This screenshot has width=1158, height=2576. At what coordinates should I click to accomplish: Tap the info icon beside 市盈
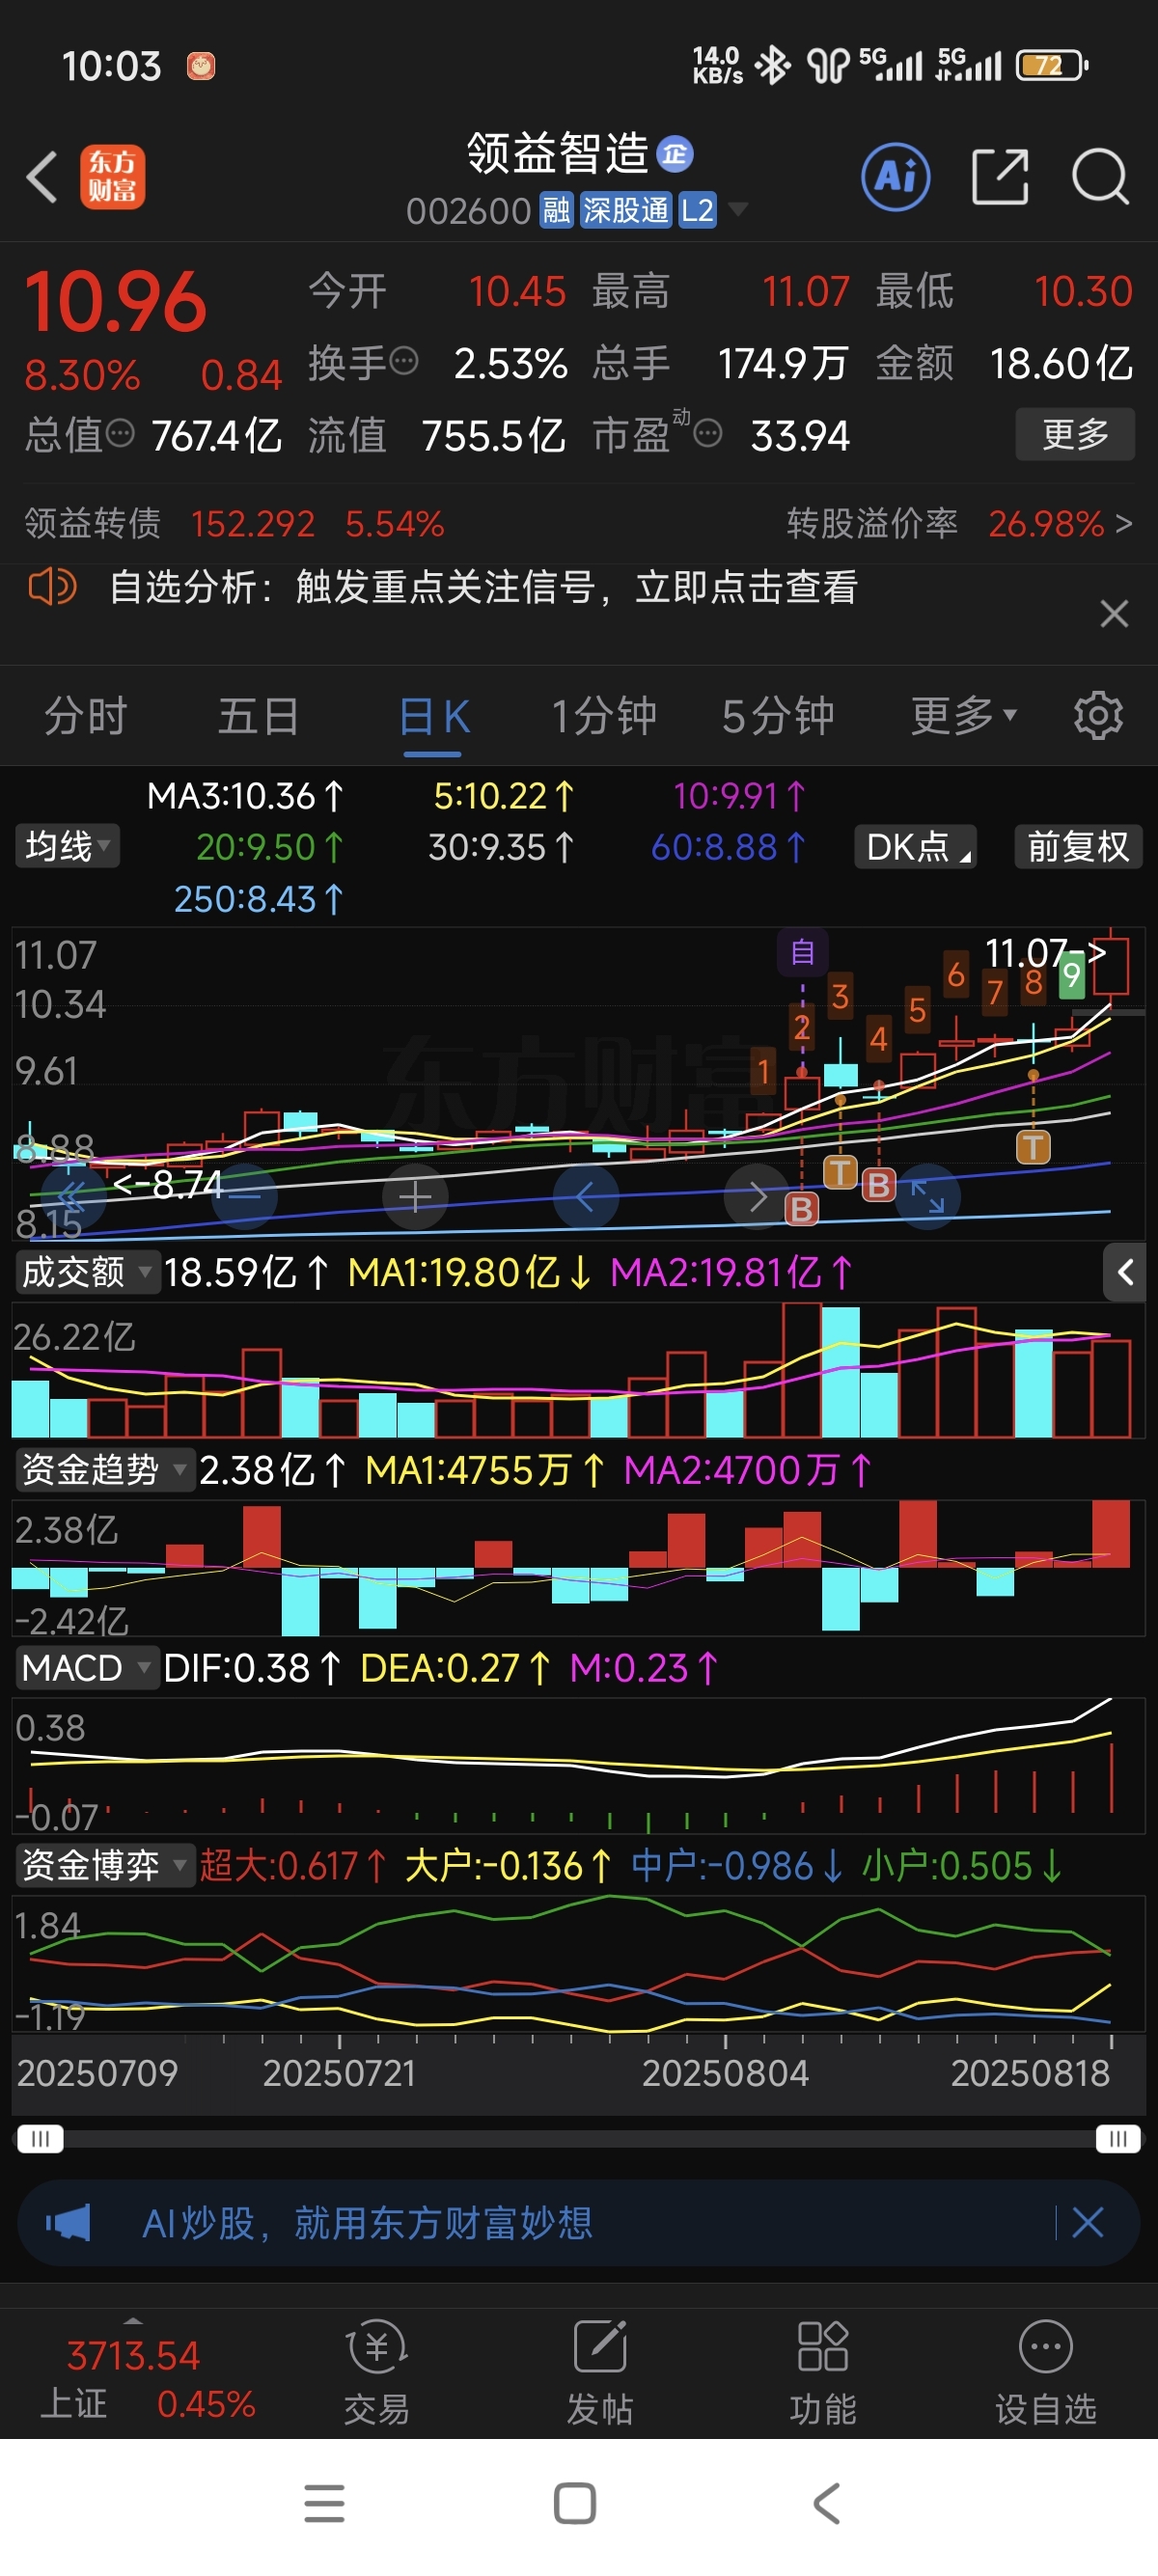coord(708,434)
